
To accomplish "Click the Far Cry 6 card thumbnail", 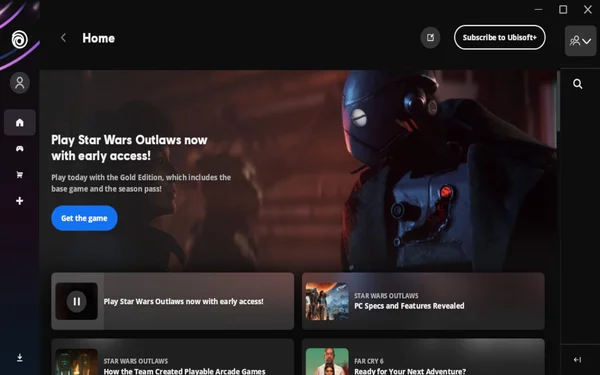I will click(x=327, y=361).
